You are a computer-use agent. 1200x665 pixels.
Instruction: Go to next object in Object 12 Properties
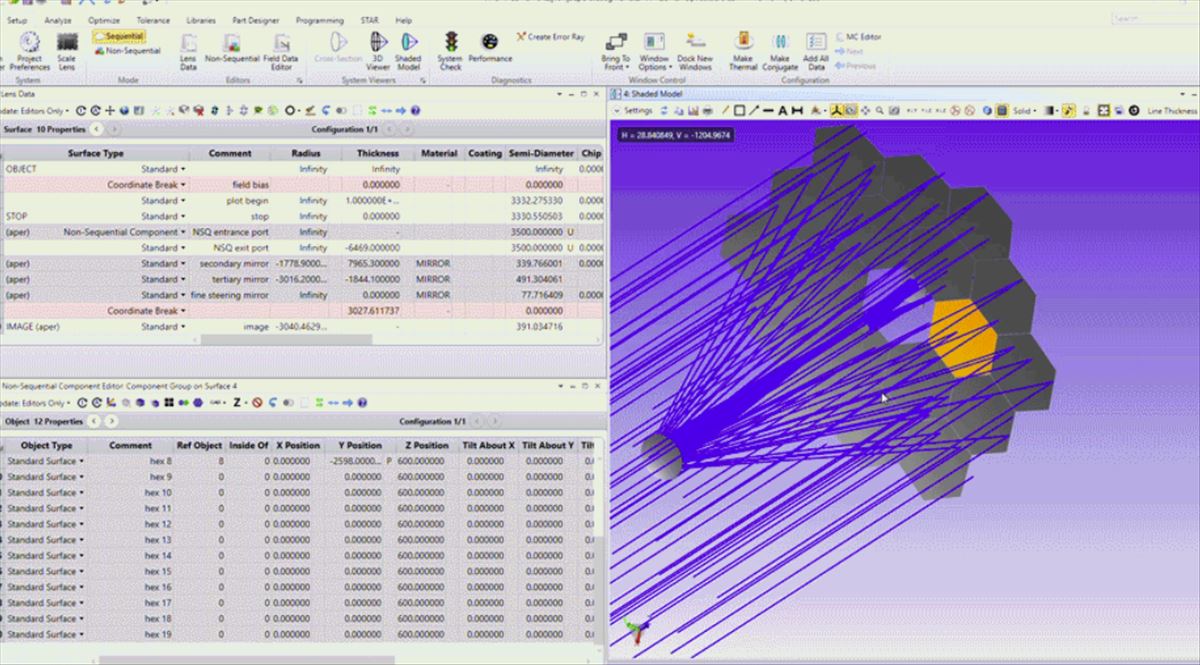coord(111,422)
